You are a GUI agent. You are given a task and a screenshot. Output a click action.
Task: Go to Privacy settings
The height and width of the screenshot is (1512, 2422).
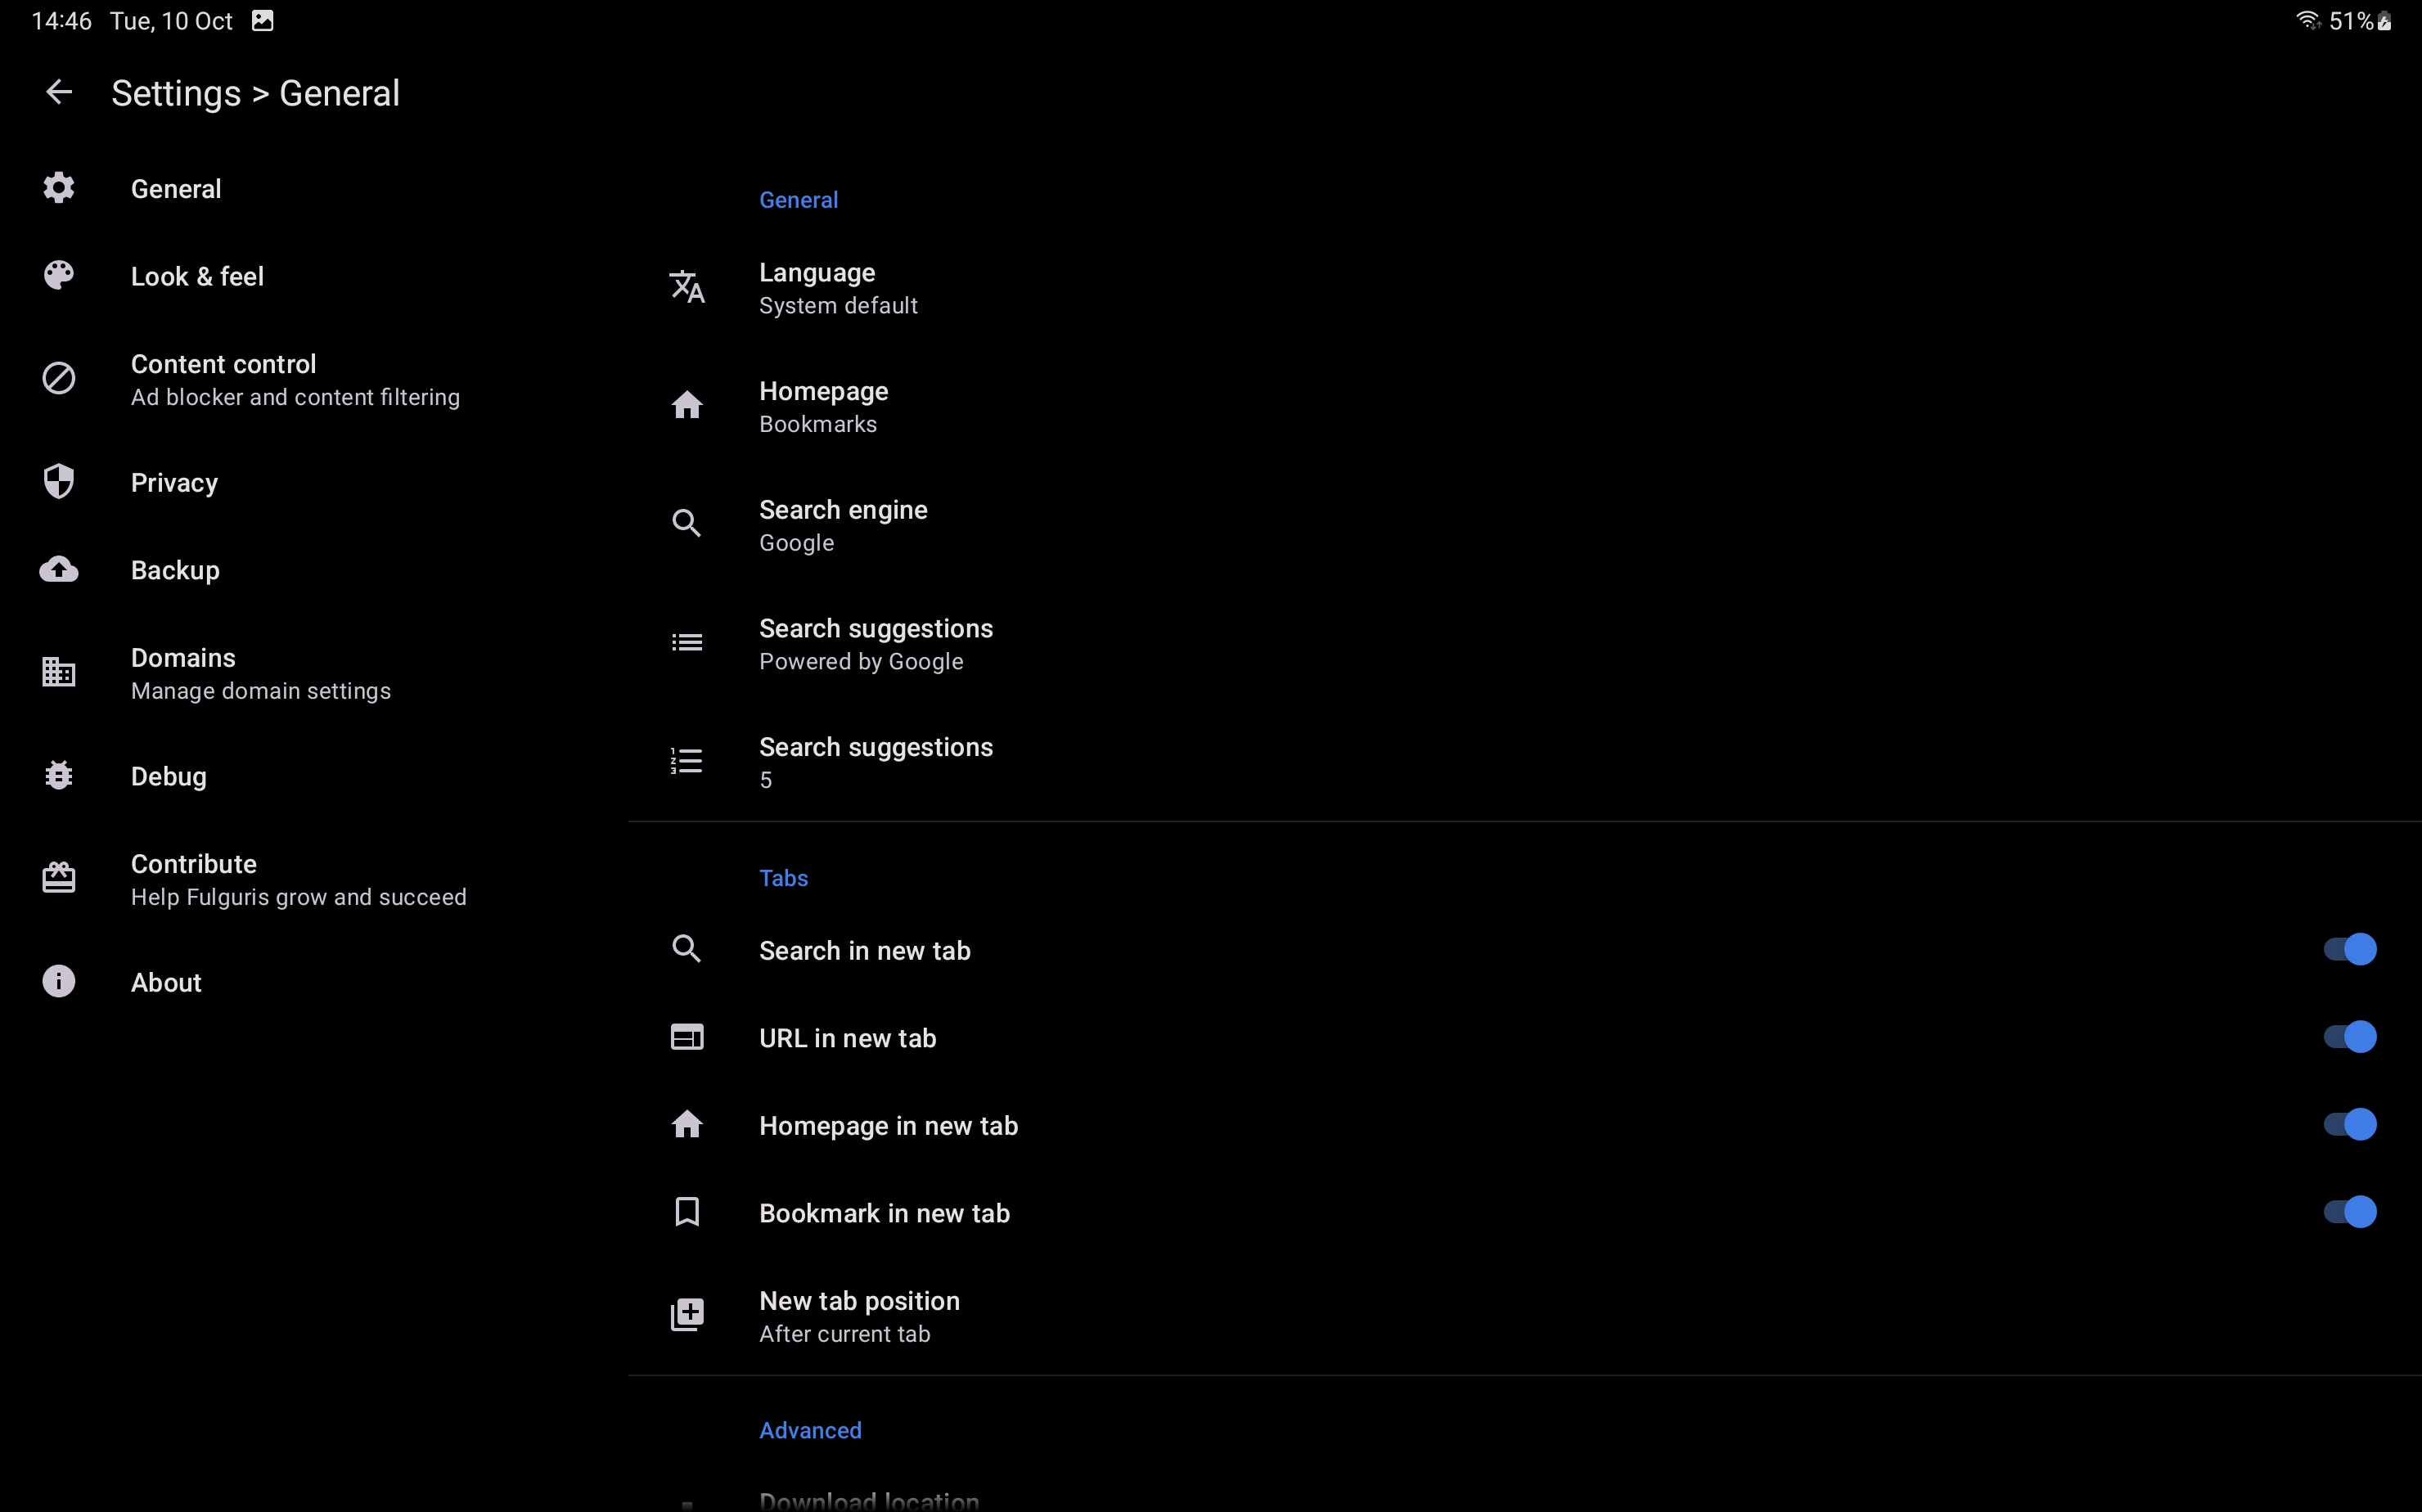tap(314, 482)
